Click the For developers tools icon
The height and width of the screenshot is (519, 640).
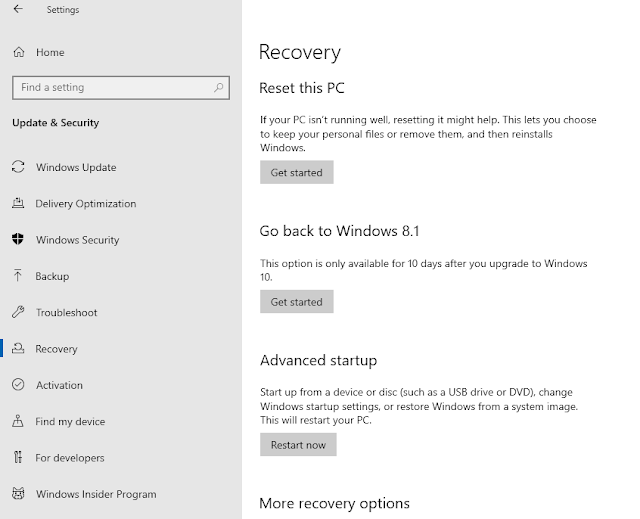(x=18, y=457)
